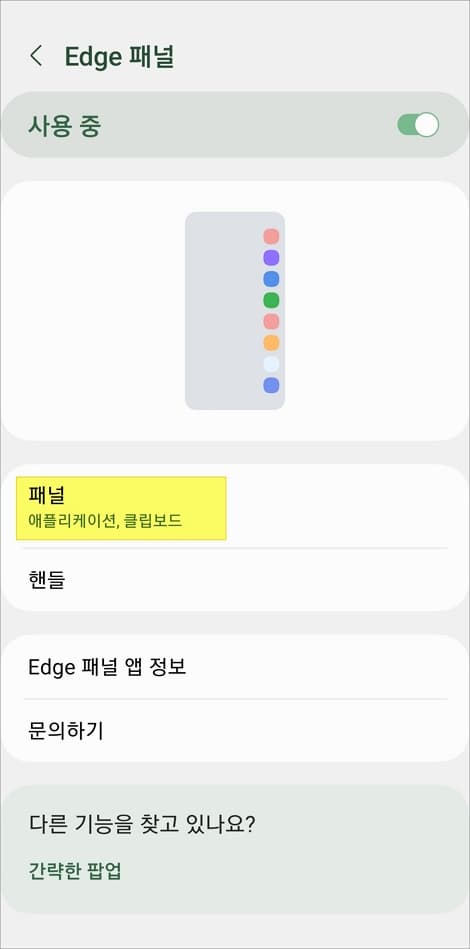Click the pale white app dot in preview

click(271, 364)
